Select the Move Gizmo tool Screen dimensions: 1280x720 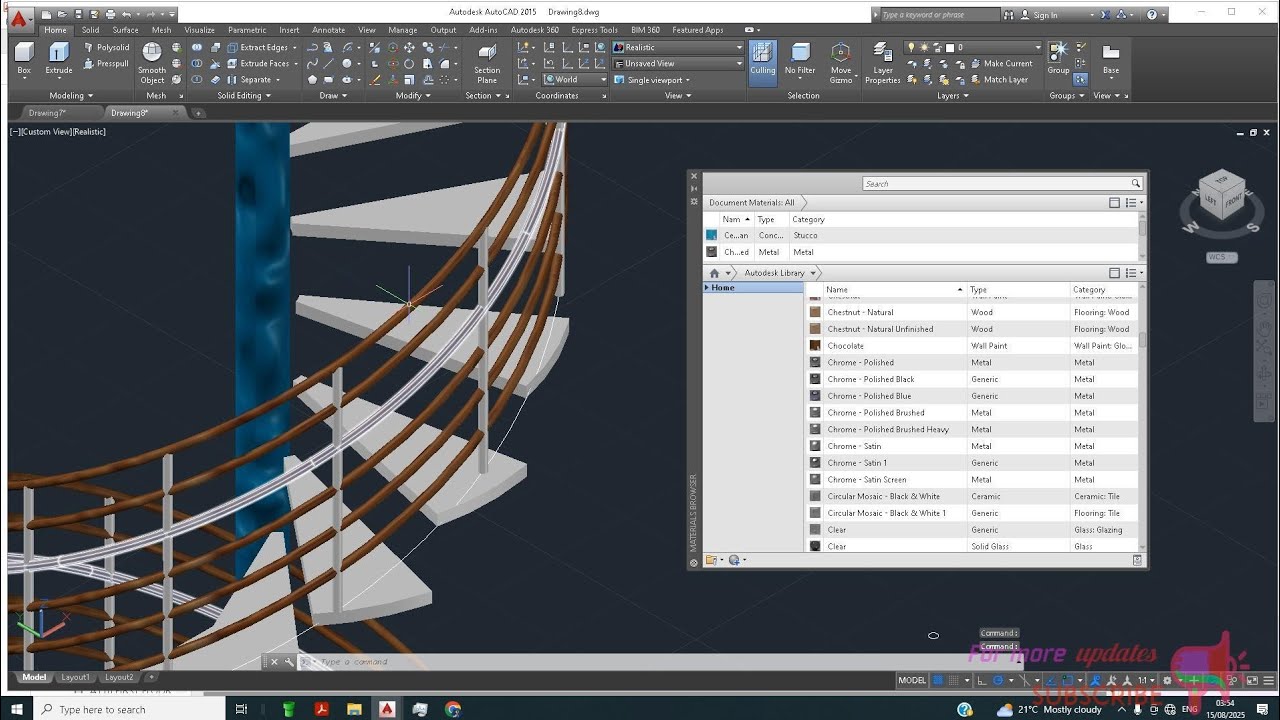point(841,63)
